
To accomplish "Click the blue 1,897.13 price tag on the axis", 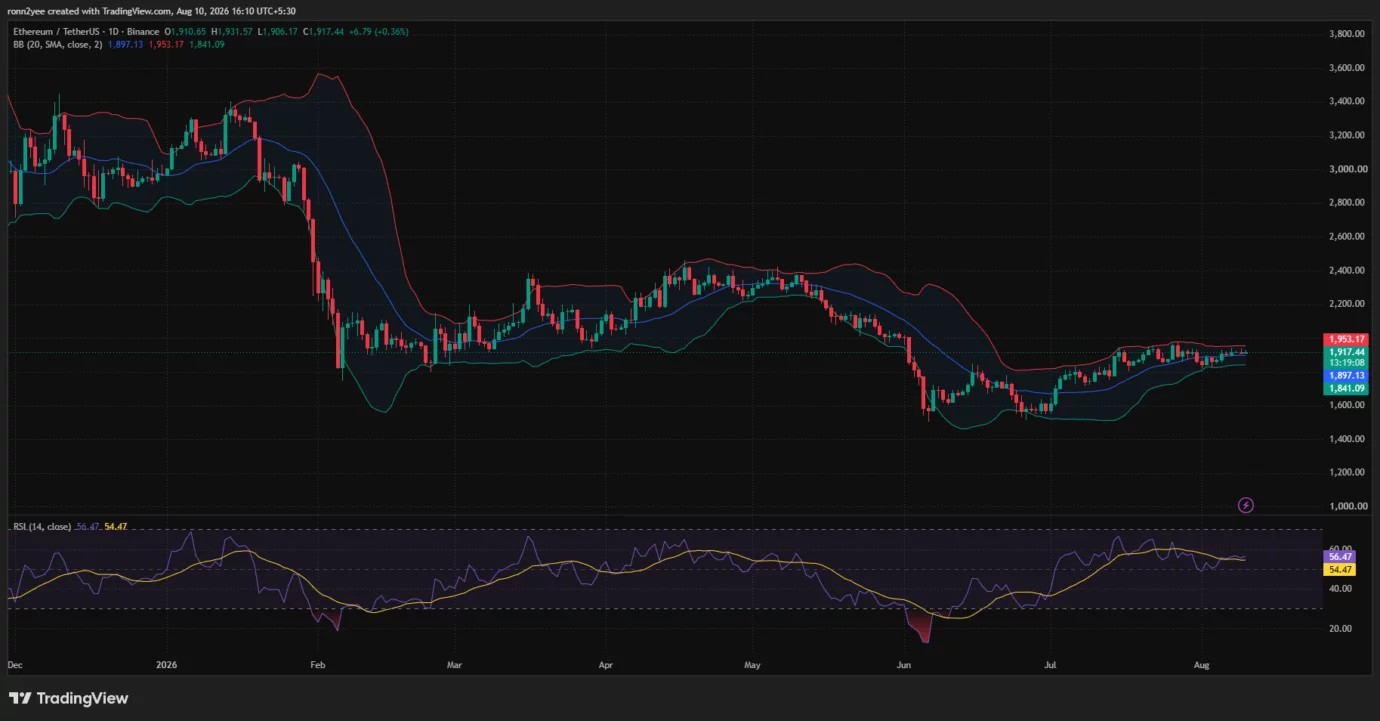I will 1345,375.
